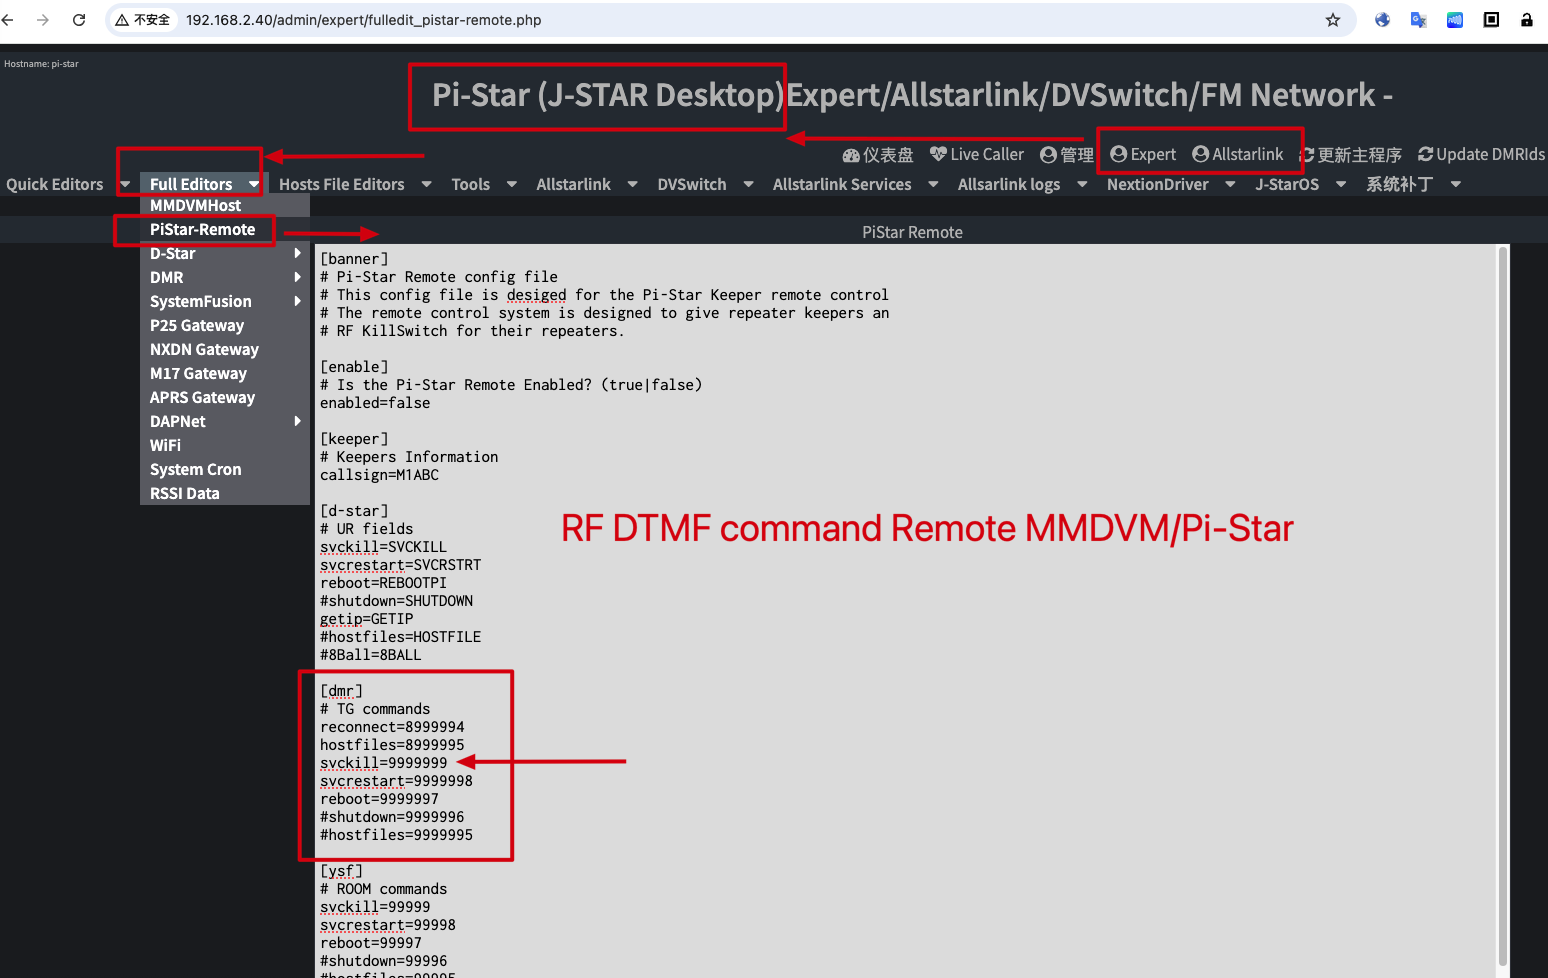Expand the Allsarlink logs arrow
This screenshot has width=1548, height=978.
[x=1082, y=184]
